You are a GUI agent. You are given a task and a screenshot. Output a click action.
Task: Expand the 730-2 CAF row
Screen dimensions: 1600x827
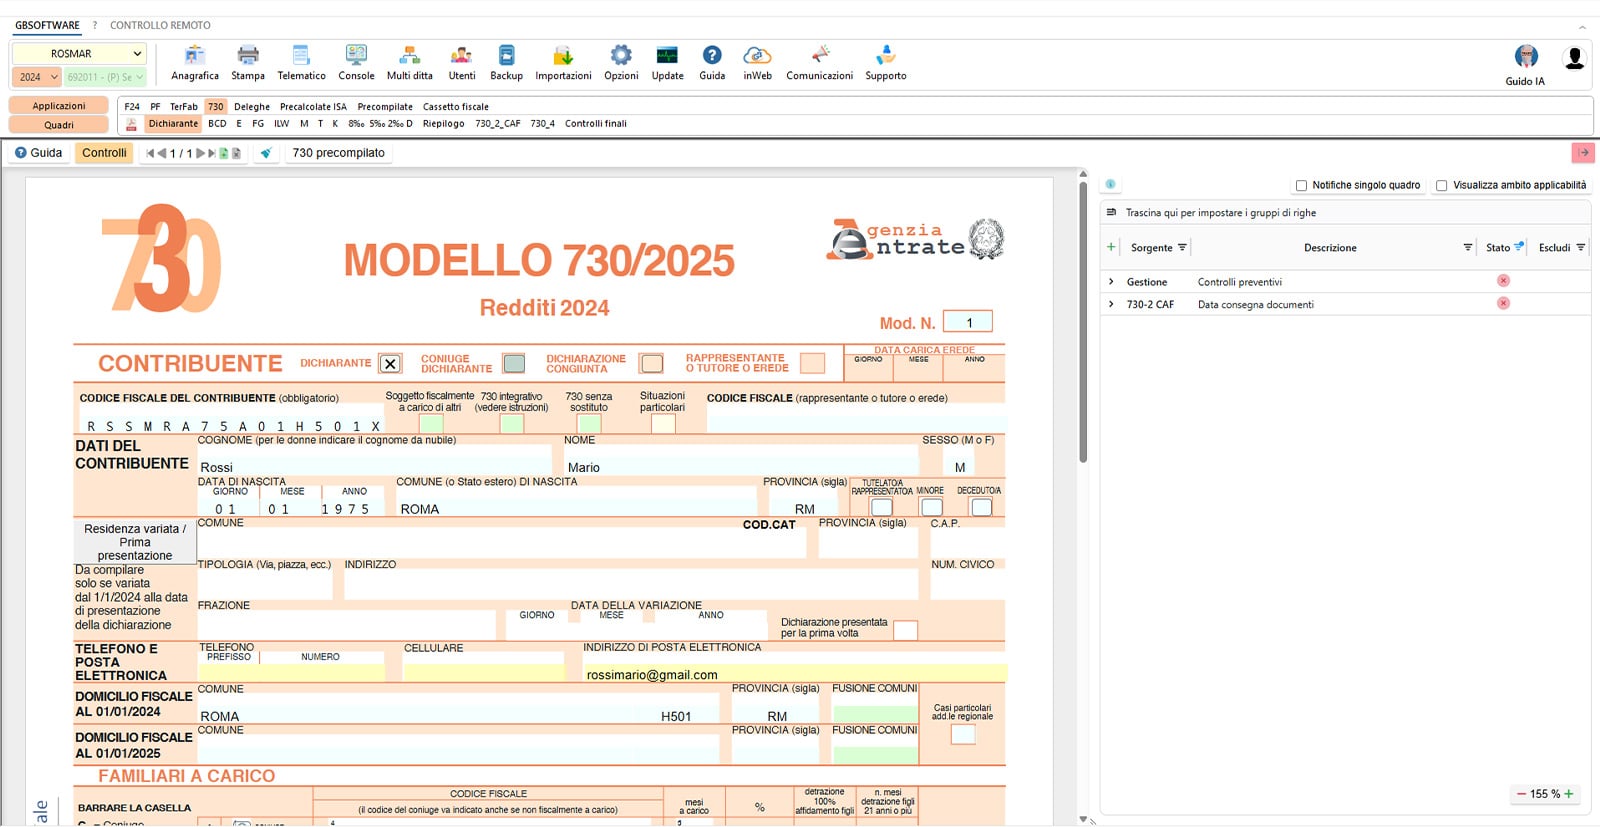[x=1111, y=304]
